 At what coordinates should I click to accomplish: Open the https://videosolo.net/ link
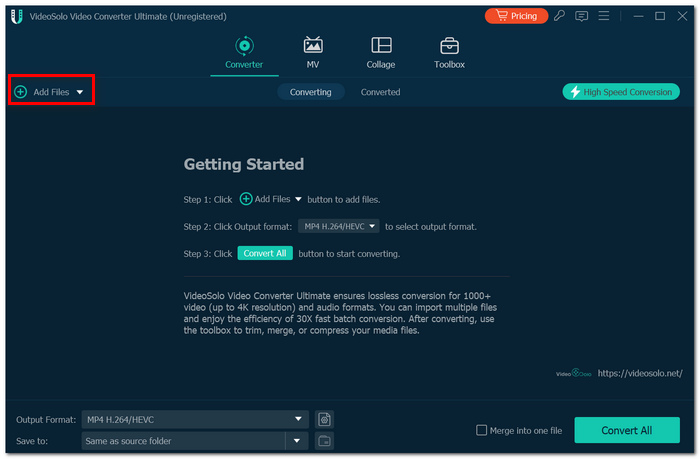(x=640, y=373)
